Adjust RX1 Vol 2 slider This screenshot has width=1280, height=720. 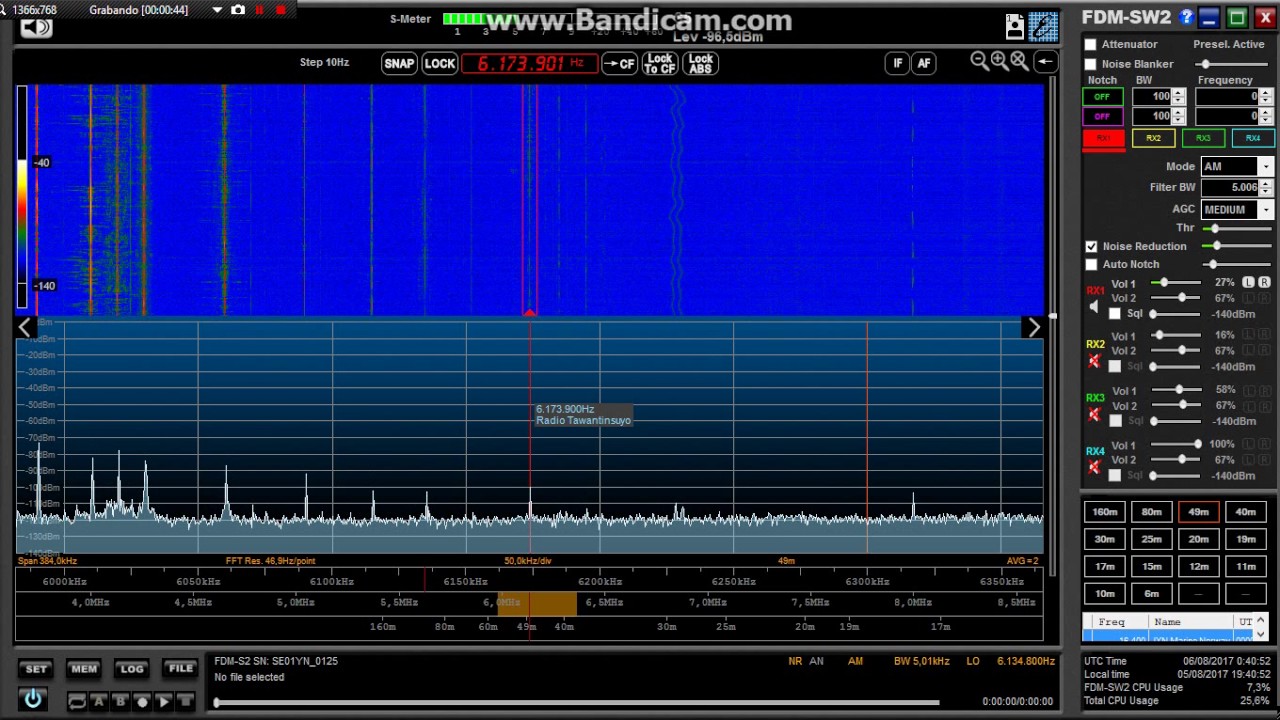(x=1175, y=298)
